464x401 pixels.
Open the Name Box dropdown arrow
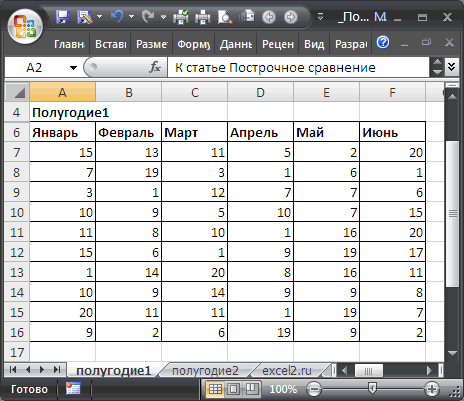coord(73,68)
